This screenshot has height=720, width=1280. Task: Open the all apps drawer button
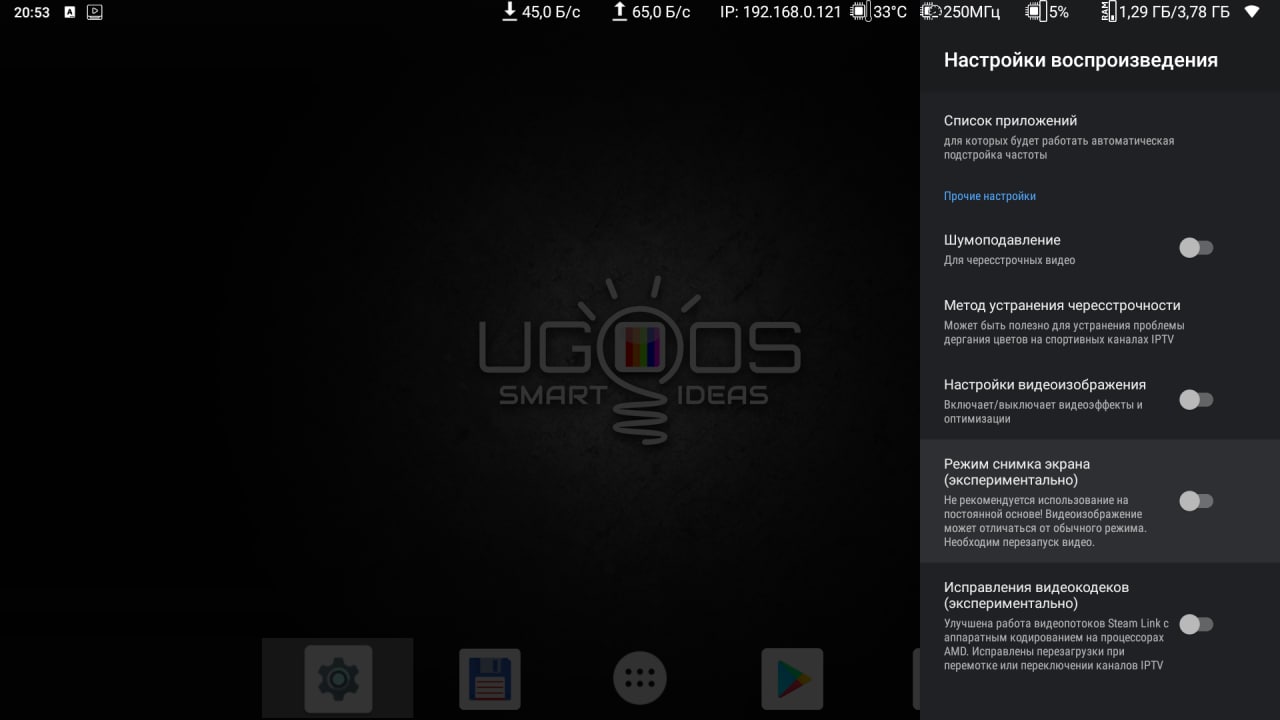tap(640, 679)
